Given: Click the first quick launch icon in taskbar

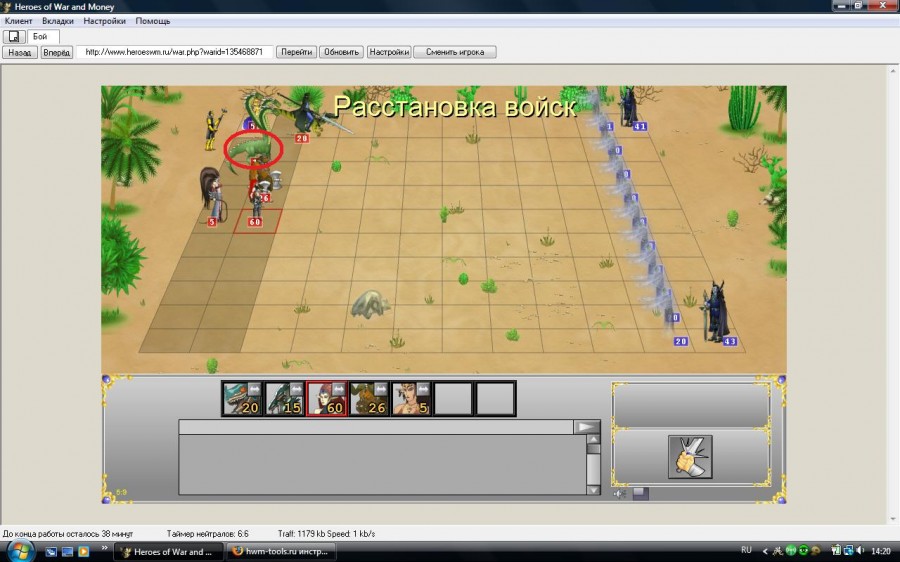Looking at the screenshot, I should coord(51,552).
